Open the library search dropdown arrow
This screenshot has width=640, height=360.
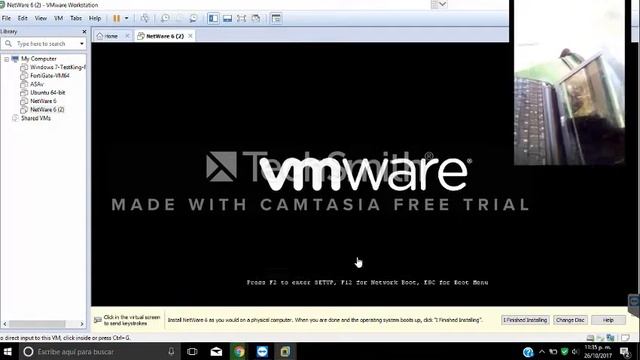[82, 44]
